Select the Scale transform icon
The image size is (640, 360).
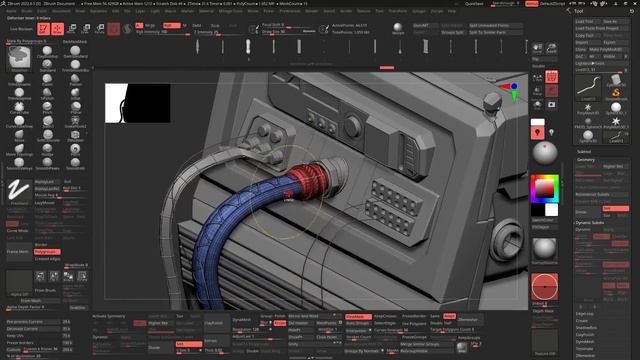click(x=85, y=29)
